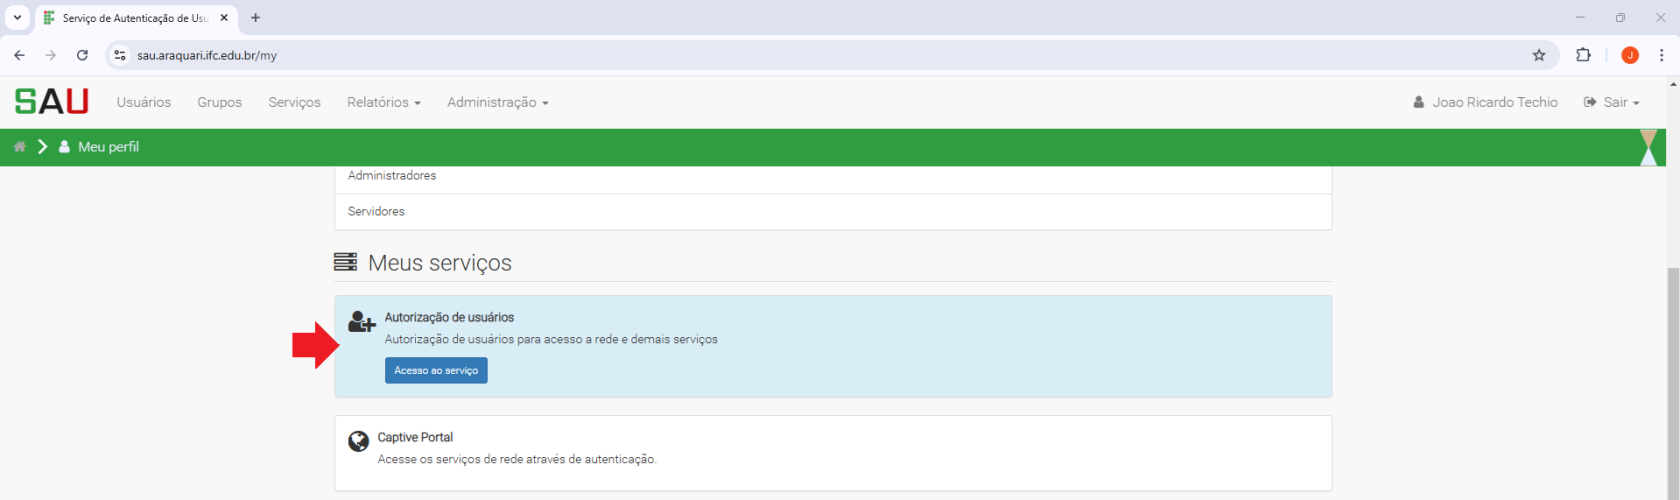Reload the page
Viewport: 1680px width, 500px height.
pos(82,55)
